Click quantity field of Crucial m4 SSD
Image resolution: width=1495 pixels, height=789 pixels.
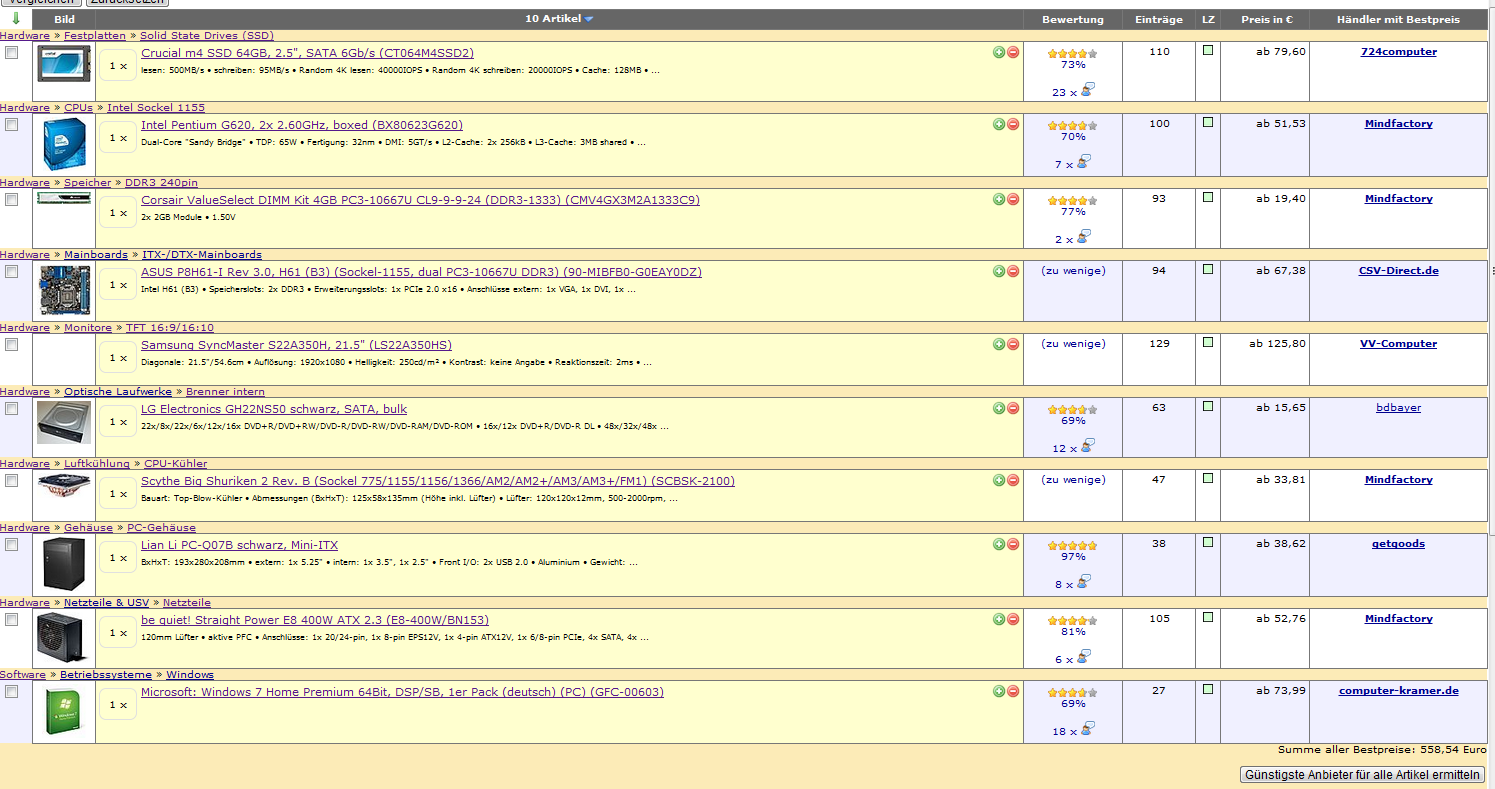(118, 66)
